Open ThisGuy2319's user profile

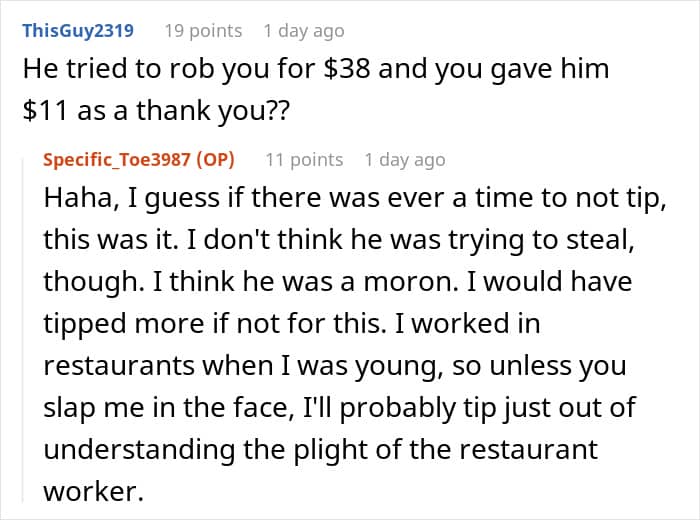(x=77, y=31)
